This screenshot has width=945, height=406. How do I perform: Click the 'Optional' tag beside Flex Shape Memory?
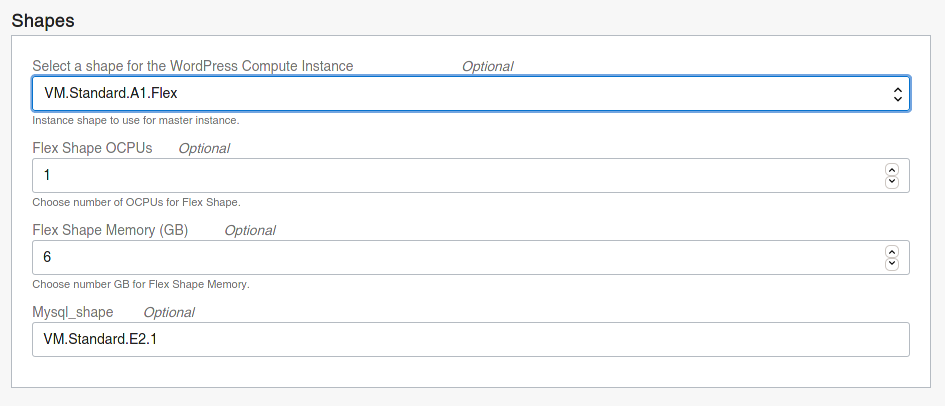tap(250, 230)
